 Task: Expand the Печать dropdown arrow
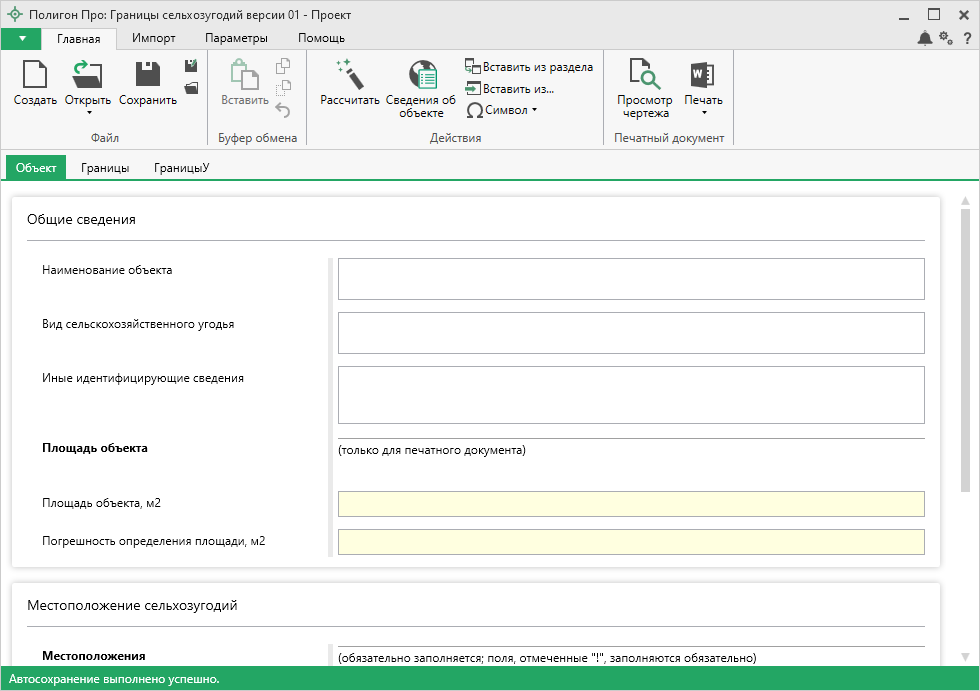[x=703, y=113]
